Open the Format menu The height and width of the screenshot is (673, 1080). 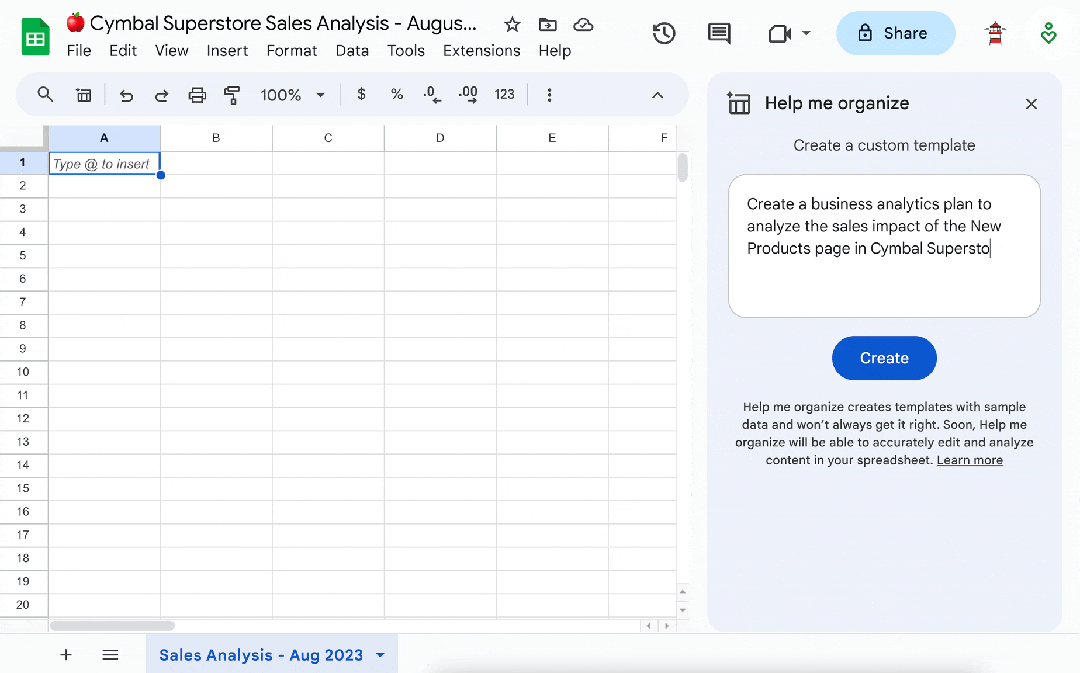click(292, 50)
